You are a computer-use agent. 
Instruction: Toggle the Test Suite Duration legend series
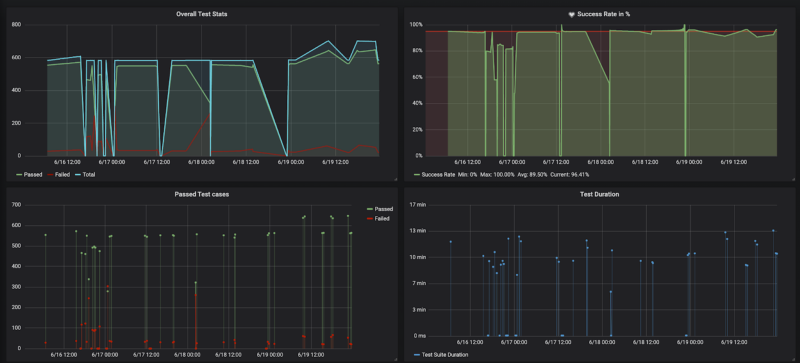(445, 354)
